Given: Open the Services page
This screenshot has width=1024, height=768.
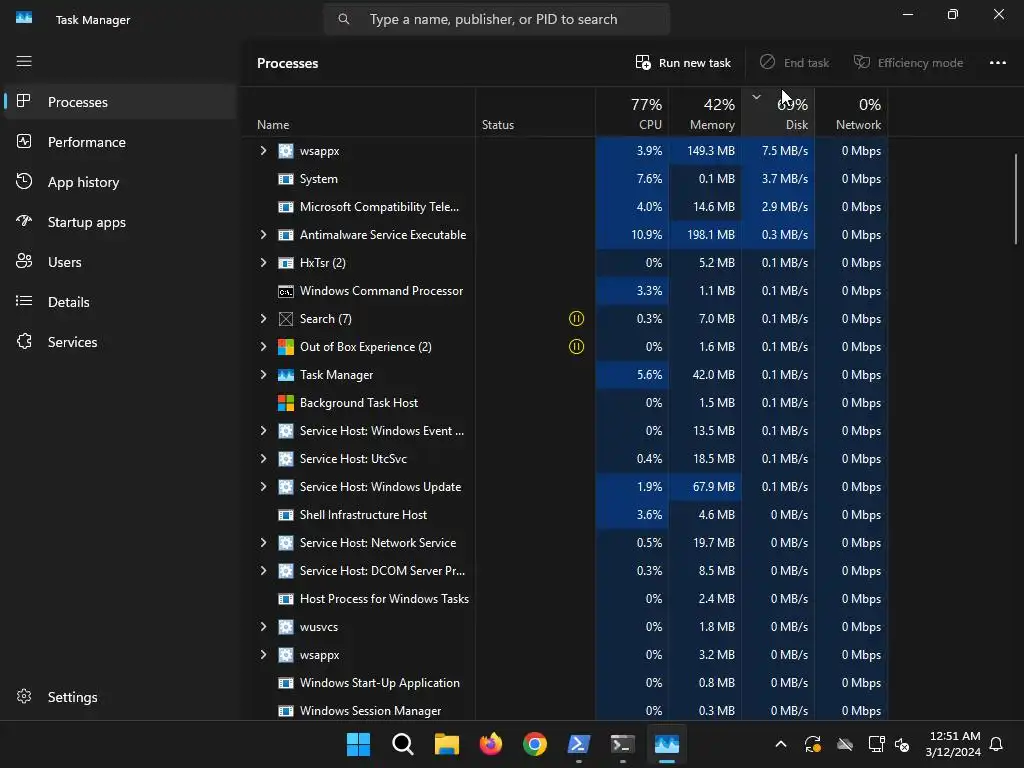Looking at the screenshot, I should (120, 342).
